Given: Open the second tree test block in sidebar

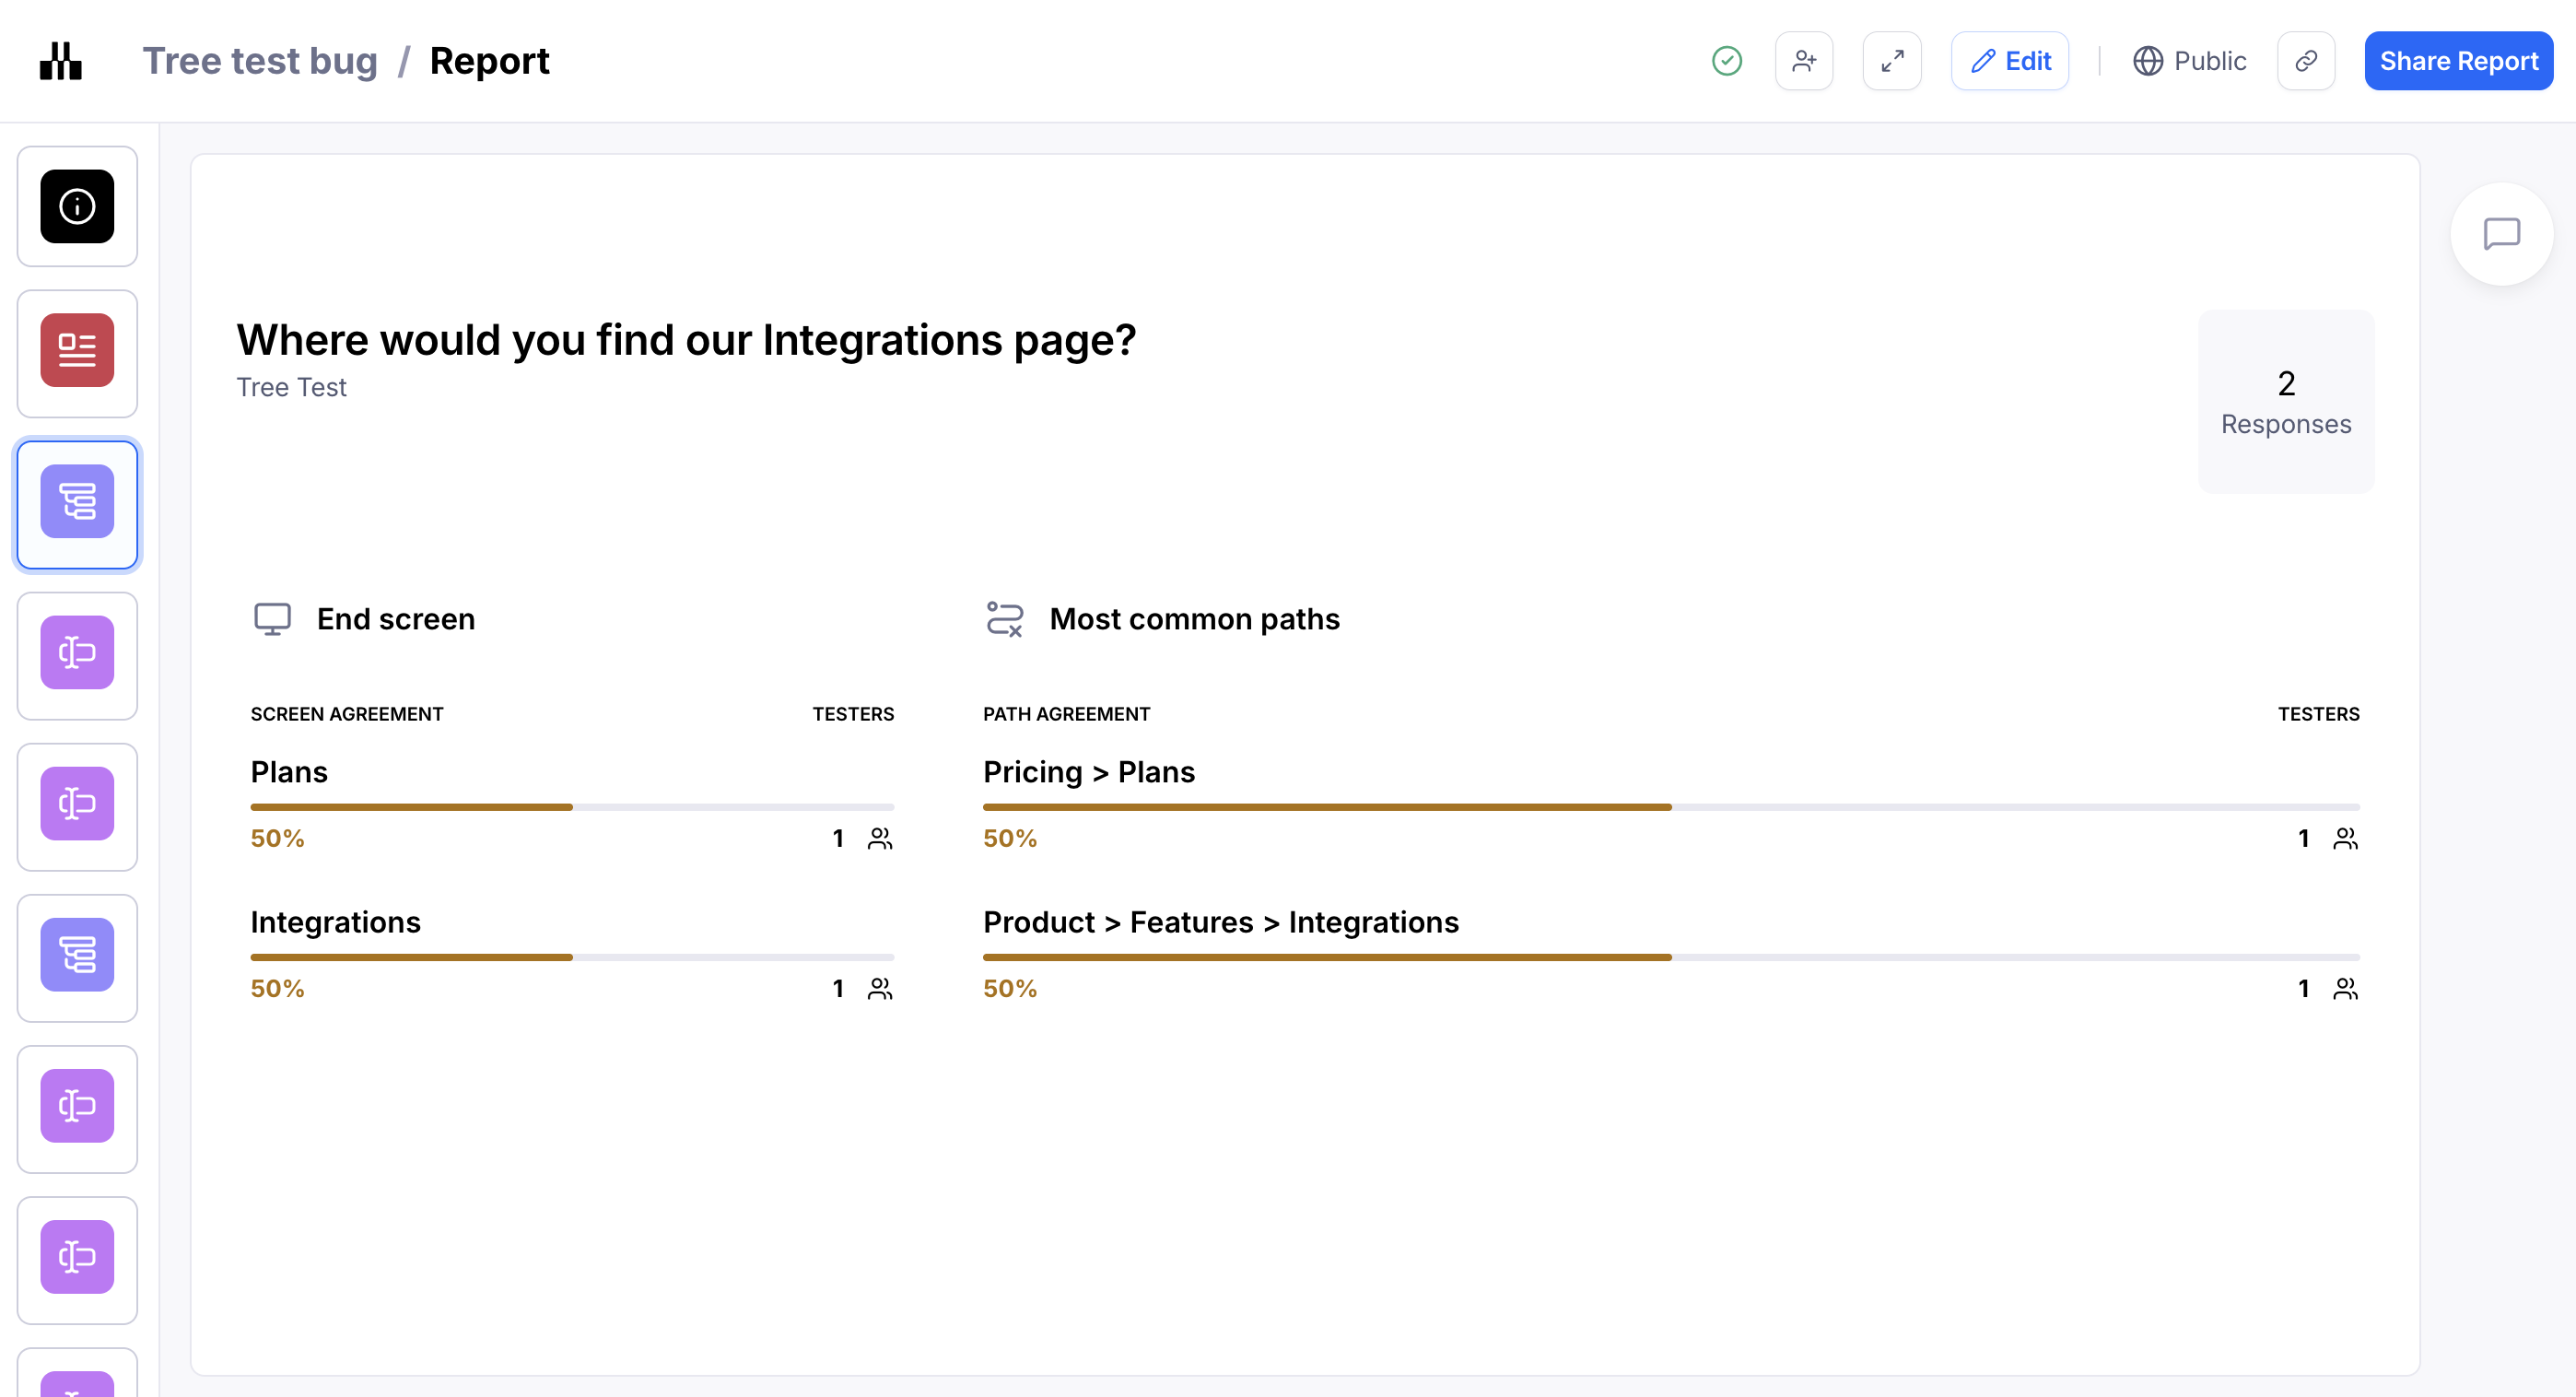Looking at the screenshot, I should 77,956.
